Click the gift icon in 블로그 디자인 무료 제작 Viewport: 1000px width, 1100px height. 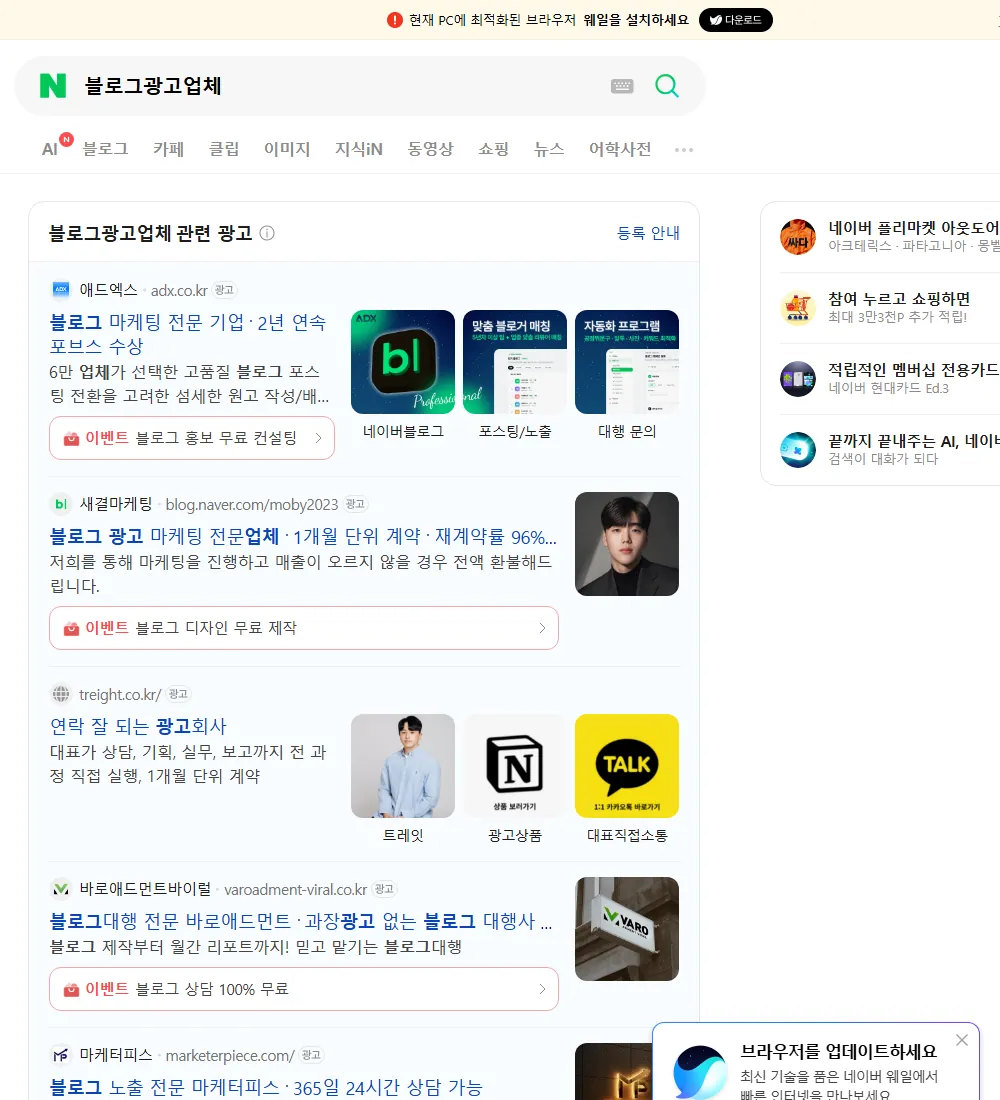click(x=71, y=629)
